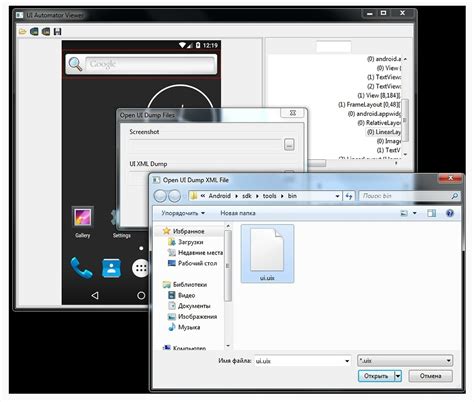This screenshot has height=402, width=474.
Task: Click the Back arrow in the Open UI Dump XML File dialog
Action: (x=160, y=196)
